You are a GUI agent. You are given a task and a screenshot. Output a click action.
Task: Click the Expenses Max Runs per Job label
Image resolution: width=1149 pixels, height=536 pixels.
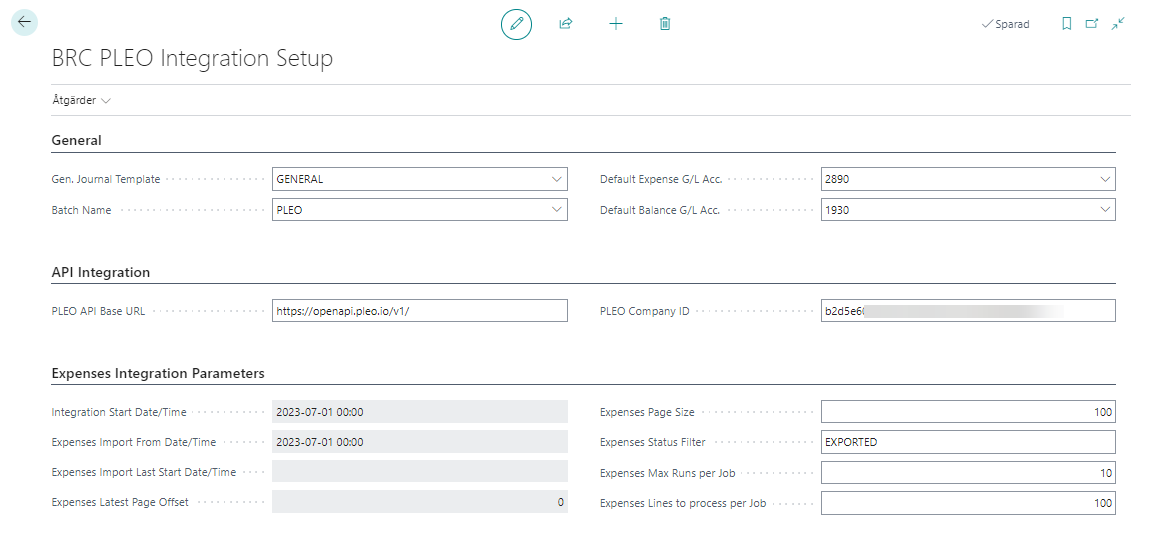[668, 473]
